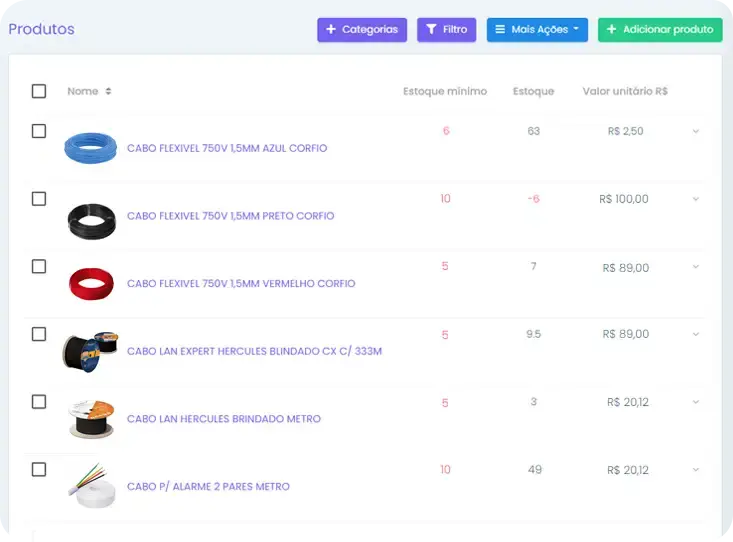The image size is (733, 542).
Task: Toggle the select-all checkbox in table header
Action: 39,91
